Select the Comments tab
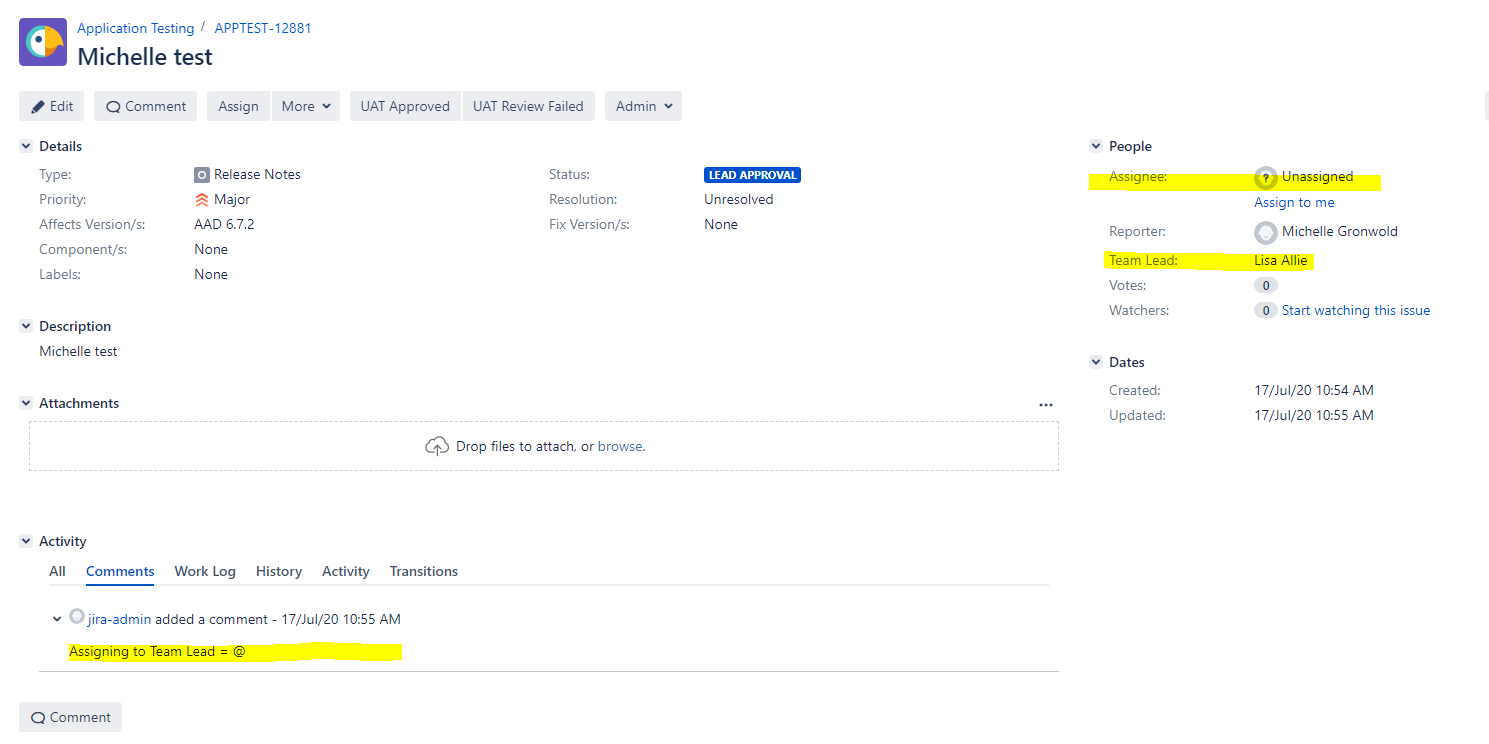 coord(120,572)
